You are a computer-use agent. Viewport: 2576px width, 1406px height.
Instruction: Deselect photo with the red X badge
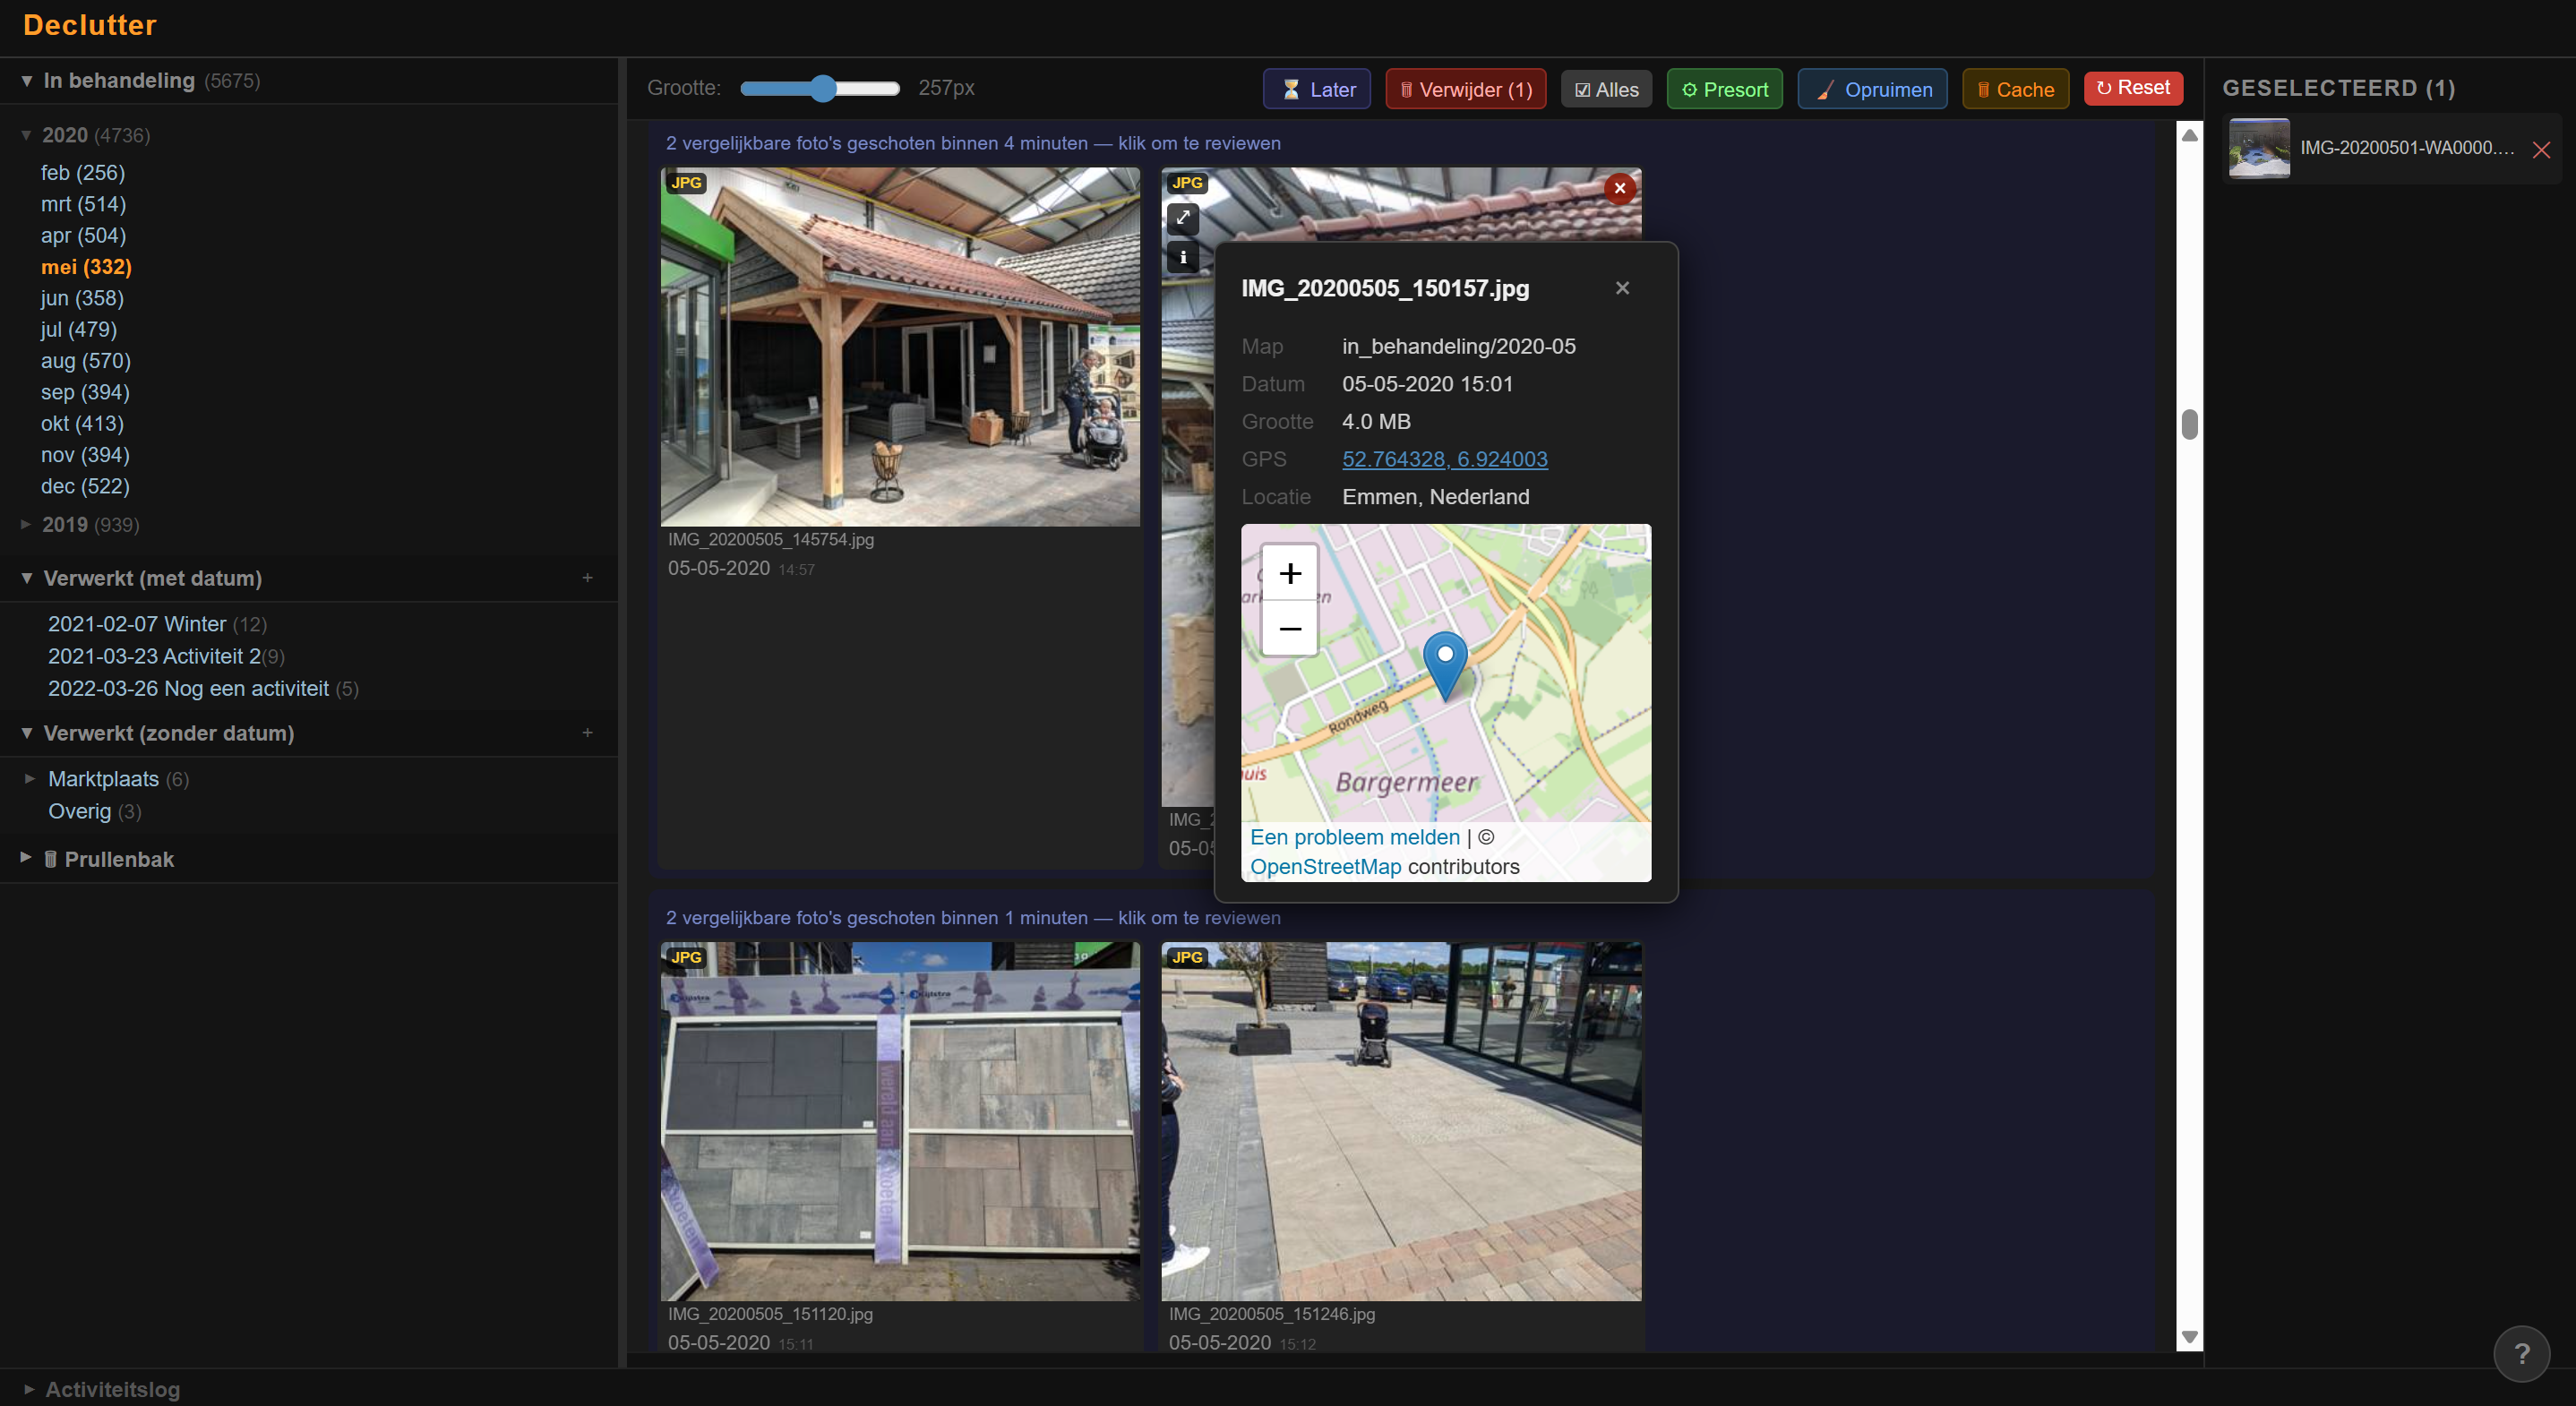[1619, 188]
